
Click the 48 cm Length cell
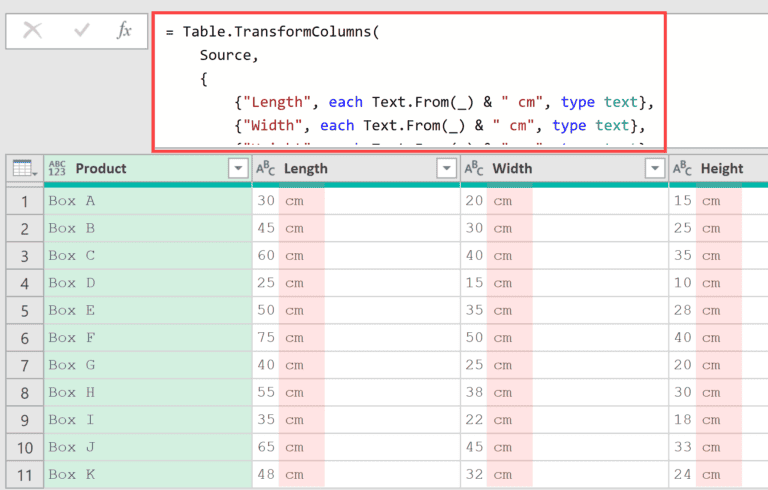[356, 475]
